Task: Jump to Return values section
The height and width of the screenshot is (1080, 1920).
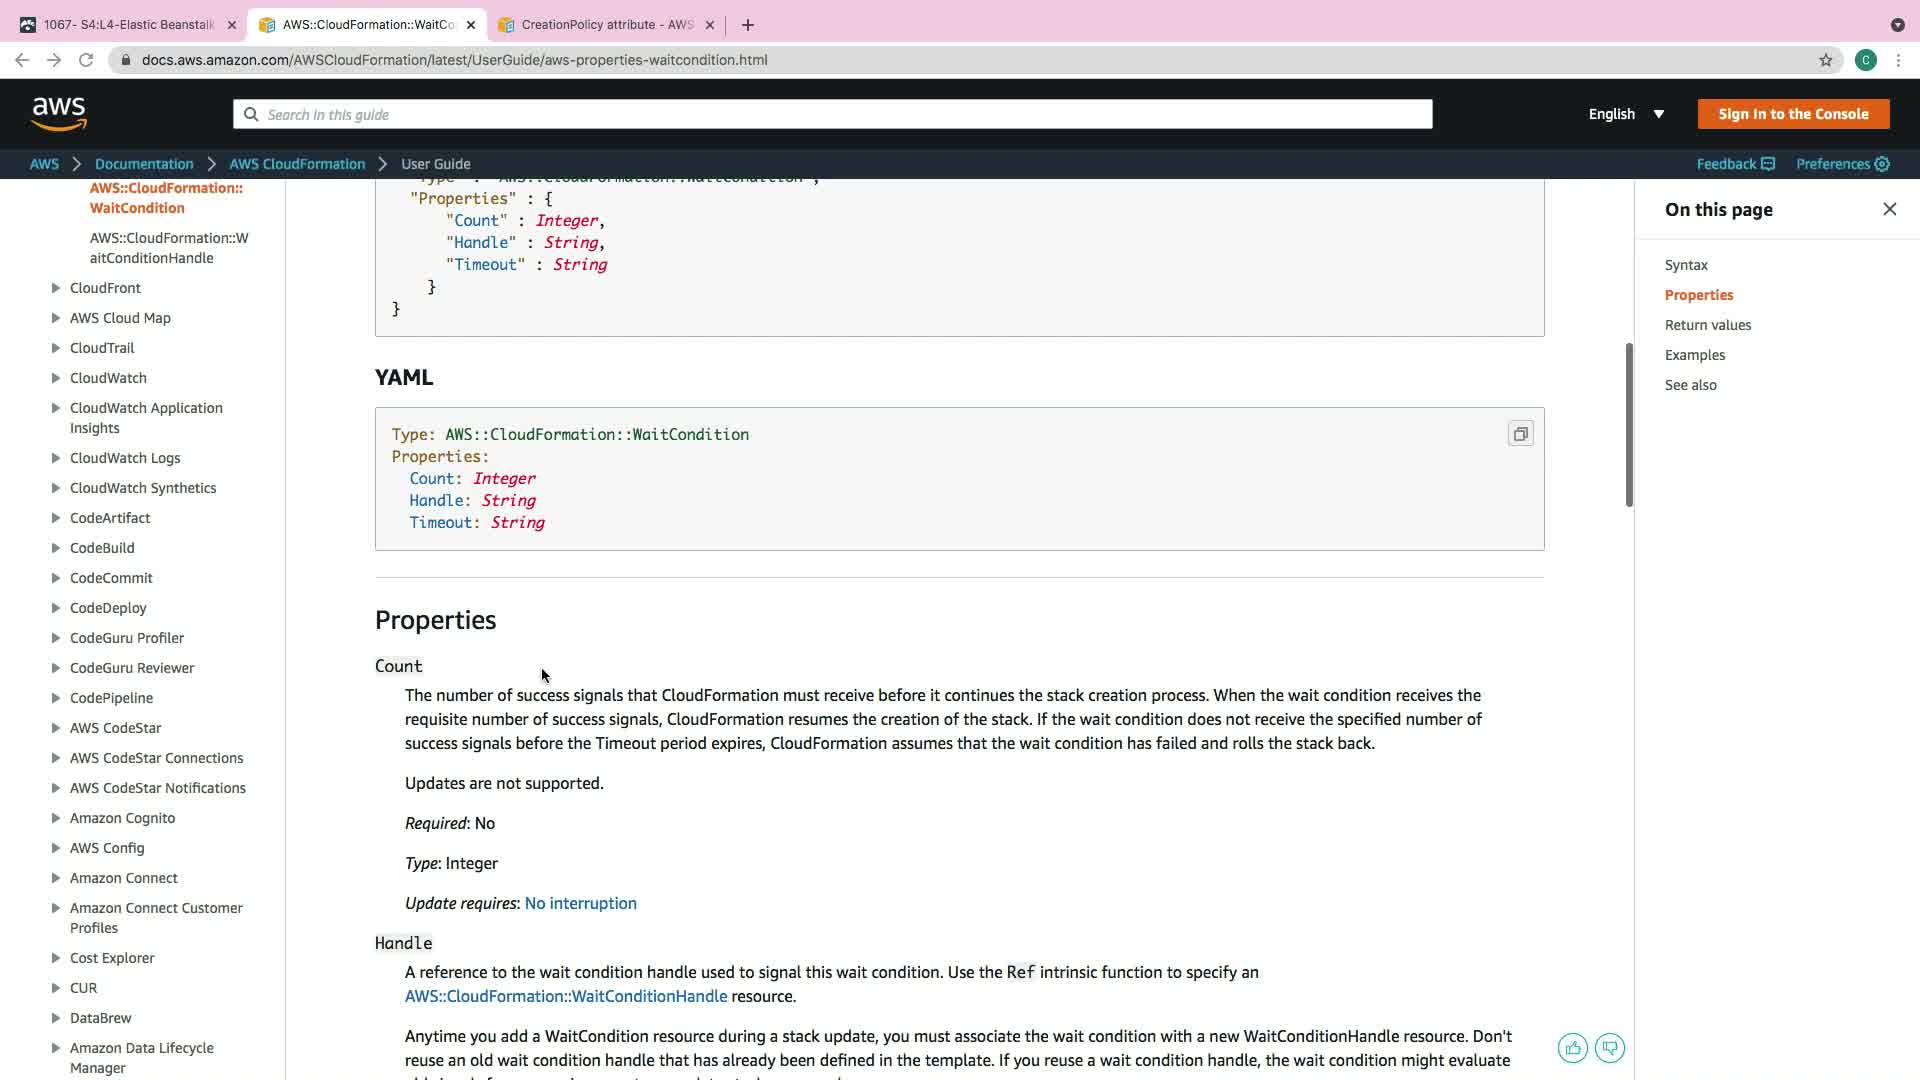Action: 1707,325
